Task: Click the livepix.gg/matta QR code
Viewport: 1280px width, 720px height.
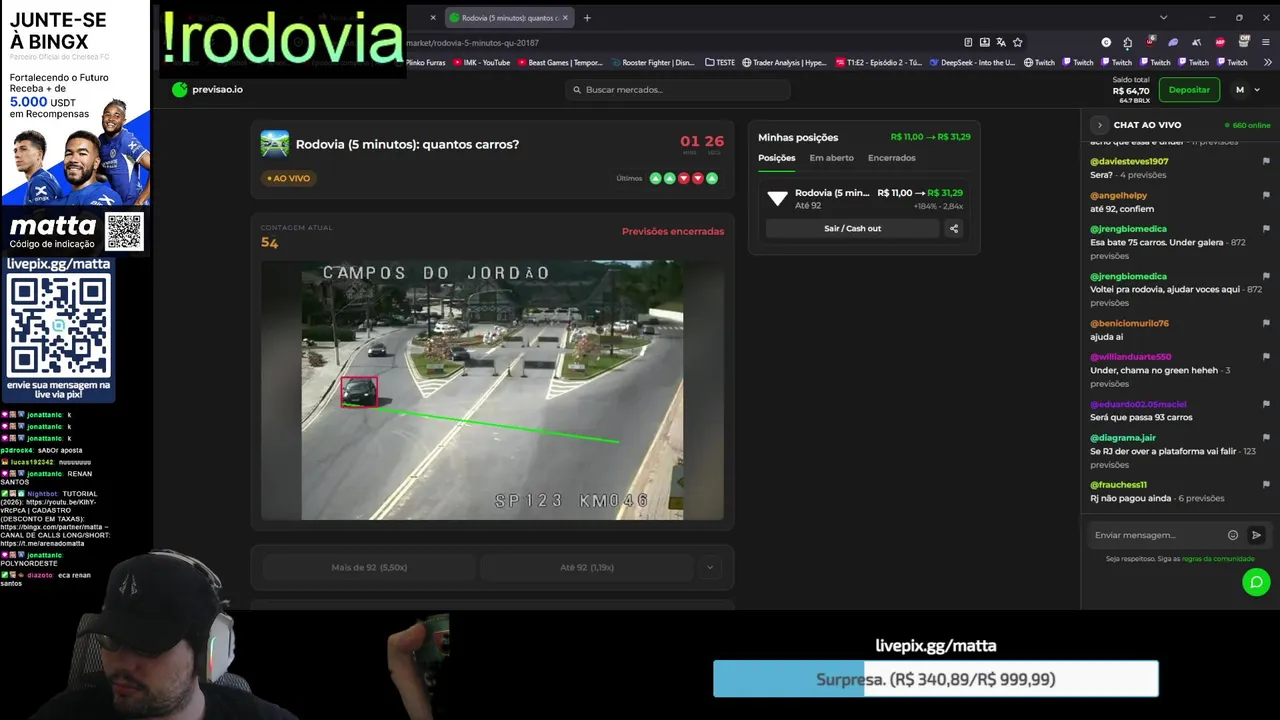Action: [59, 326]
